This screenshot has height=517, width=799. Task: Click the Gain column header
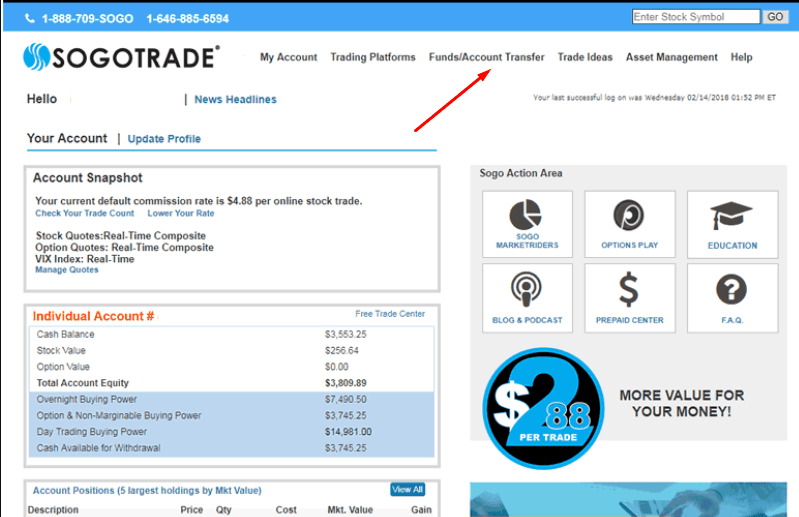(x=421, y=510)
